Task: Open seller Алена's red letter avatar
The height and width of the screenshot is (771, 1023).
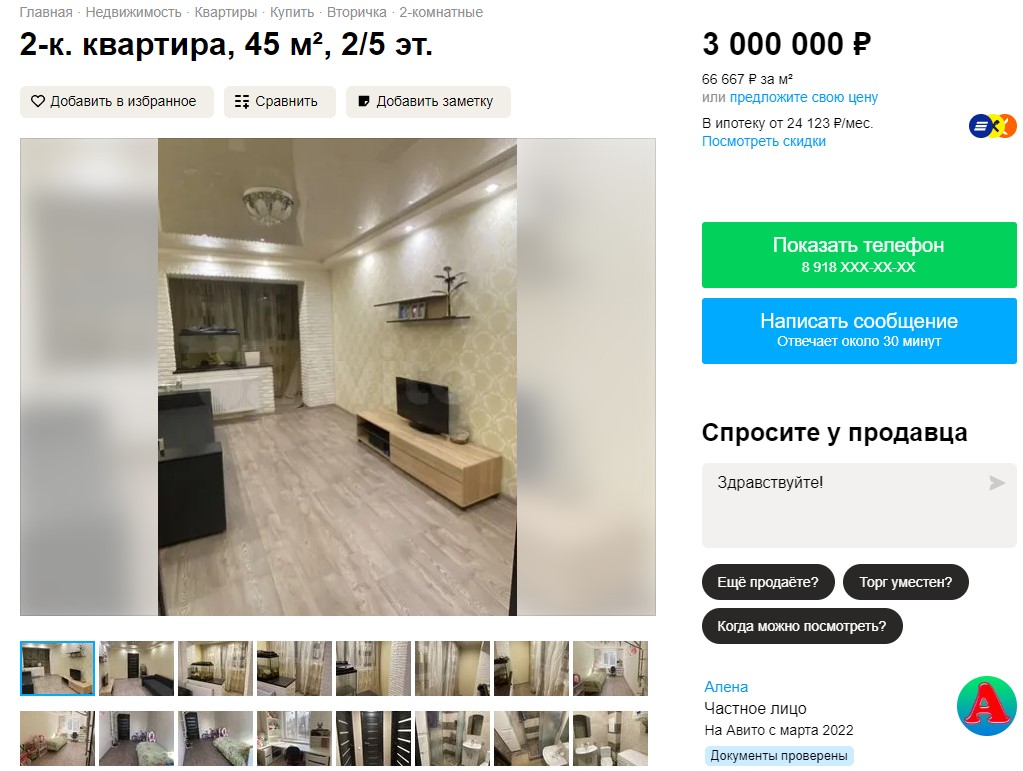Action: [986, 706]
